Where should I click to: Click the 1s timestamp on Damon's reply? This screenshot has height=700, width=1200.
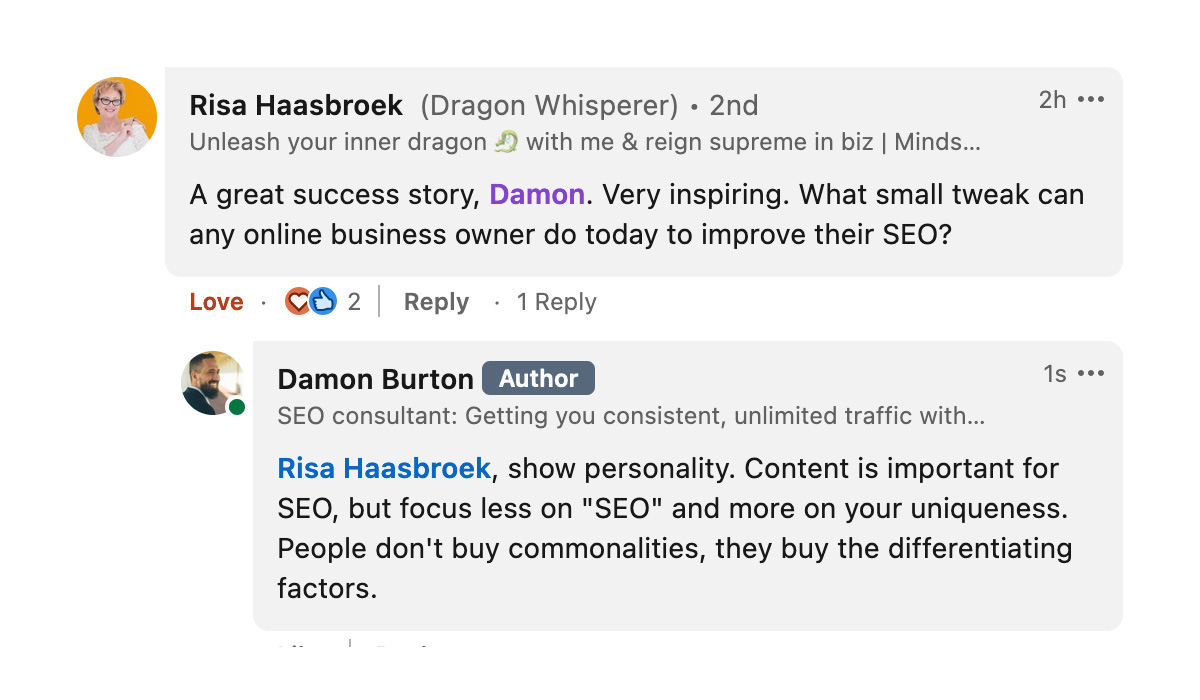(x=1055, y=374)
